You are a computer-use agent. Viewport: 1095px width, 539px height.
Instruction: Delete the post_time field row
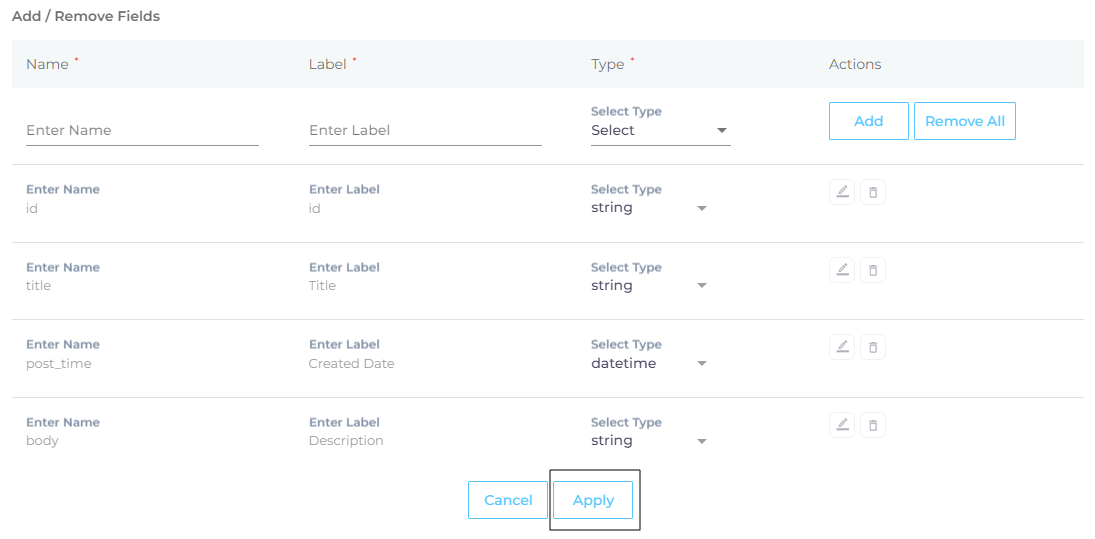872,347
